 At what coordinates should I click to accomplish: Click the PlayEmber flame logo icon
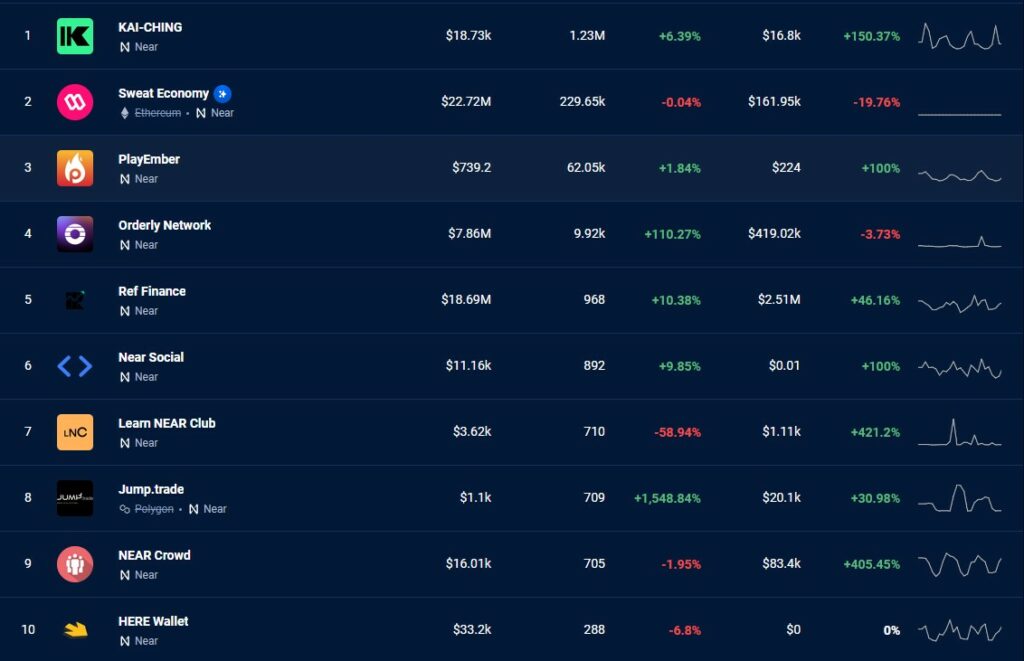[x=75, y=168]
